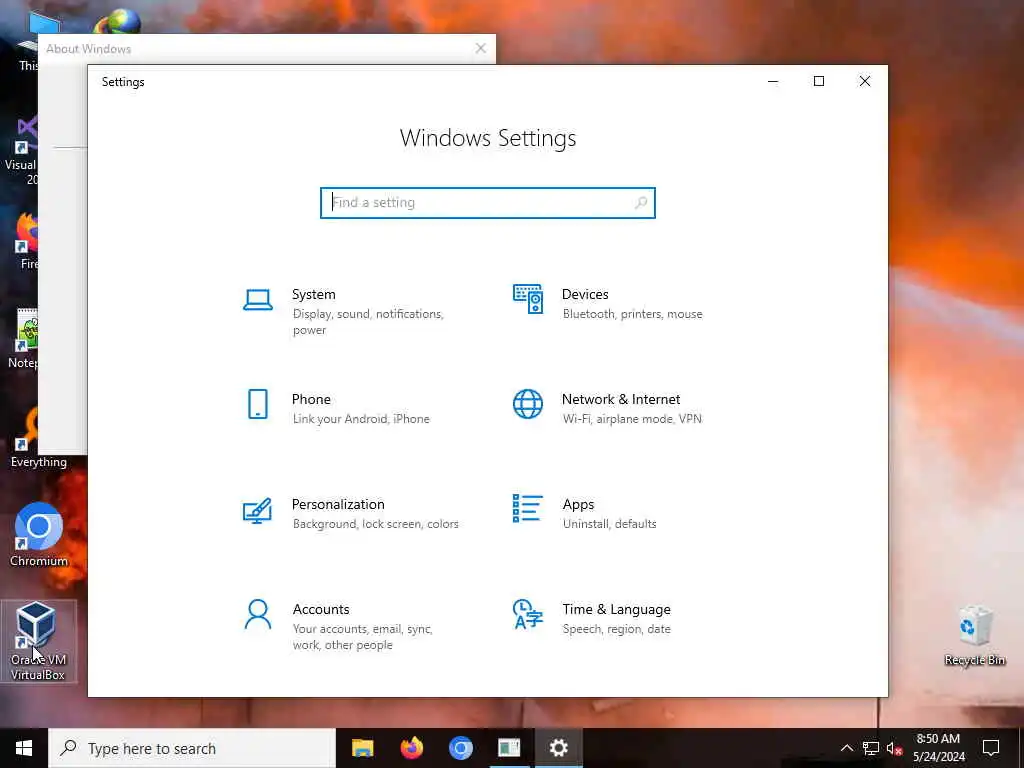Open the Action Center notifications icon
Screen dimensions: 1024x768
tap(991, 748)
